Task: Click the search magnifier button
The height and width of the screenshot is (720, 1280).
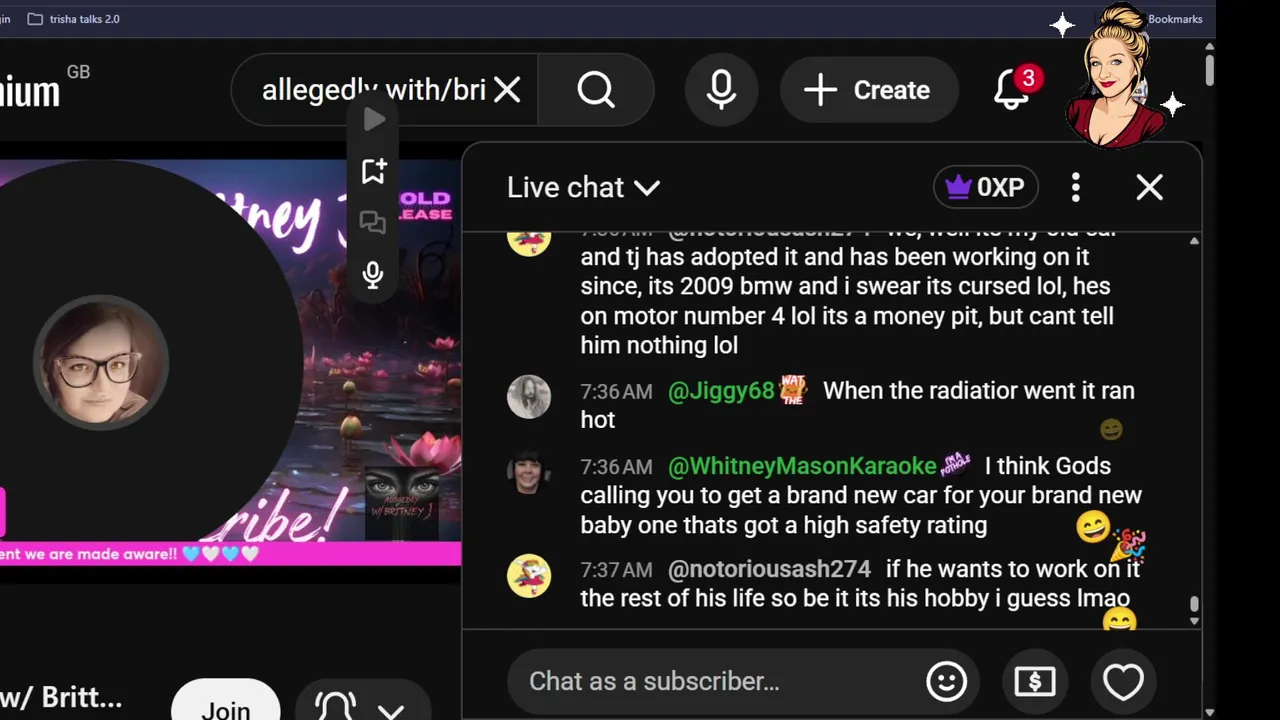Action: point(596,90)
